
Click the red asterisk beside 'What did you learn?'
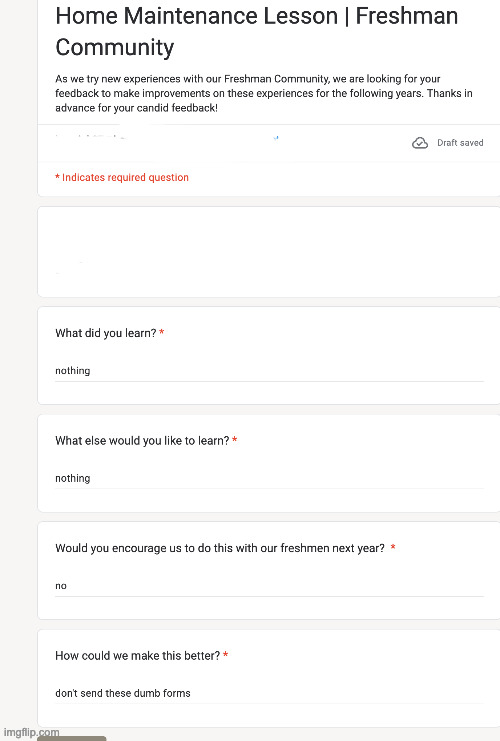(x=162, y=332)
